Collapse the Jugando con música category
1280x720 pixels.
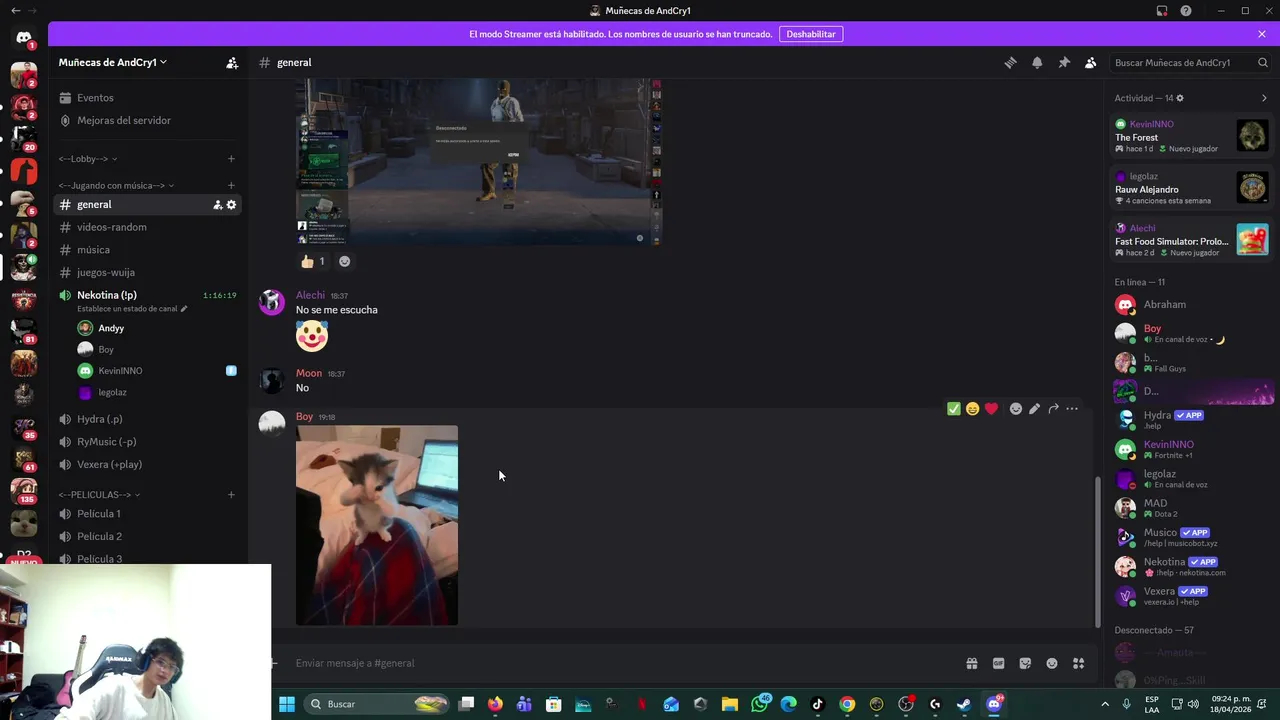tap(116, 185)
